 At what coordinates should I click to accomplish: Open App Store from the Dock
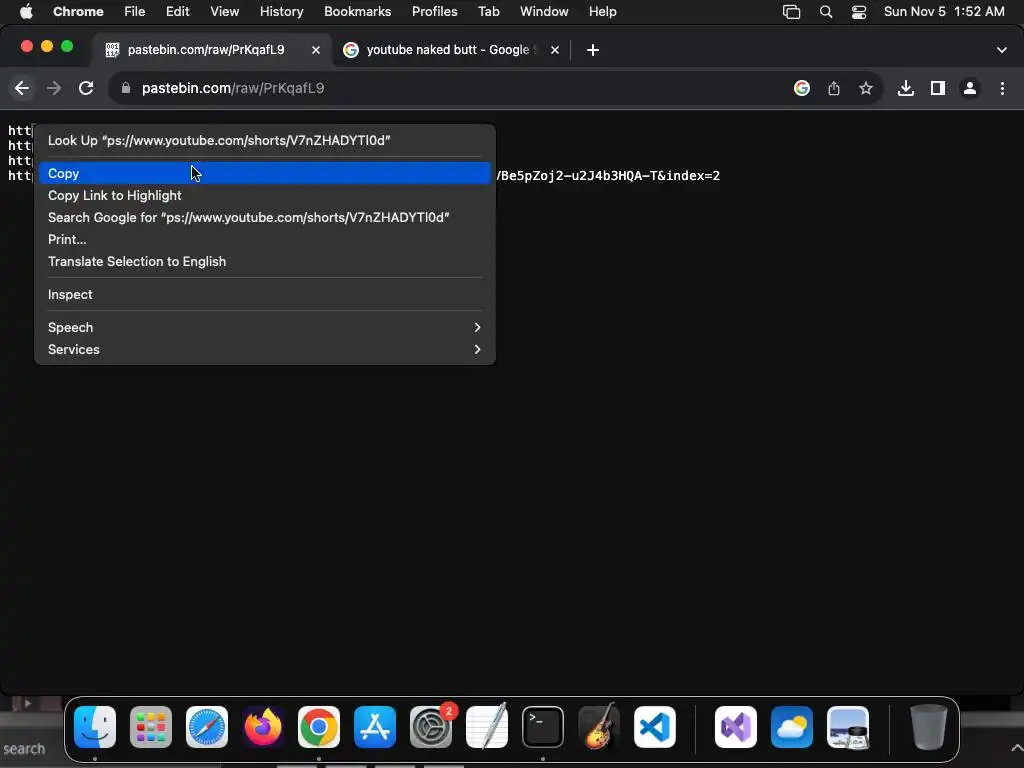(375, 727)
